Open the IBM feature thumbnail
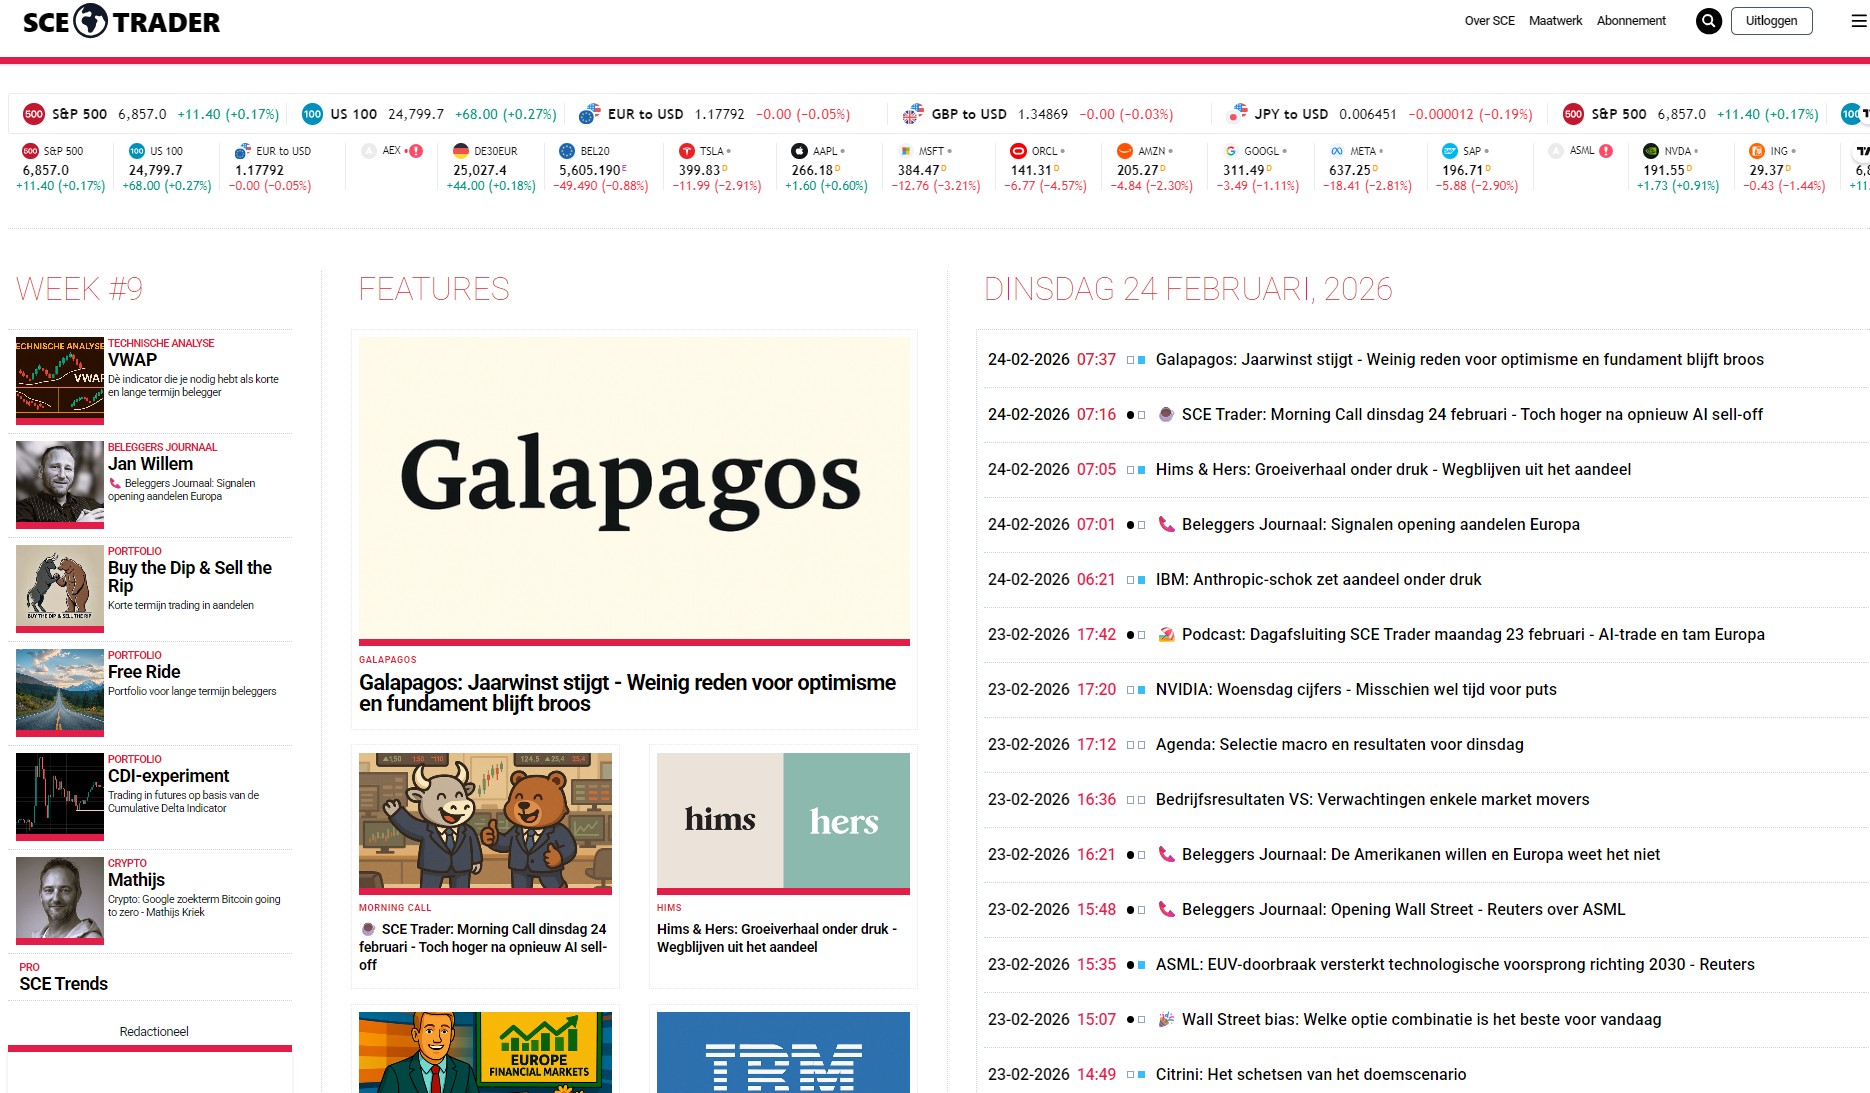This screenshot has height=1093, width=1870. [x=783, y=1052]
